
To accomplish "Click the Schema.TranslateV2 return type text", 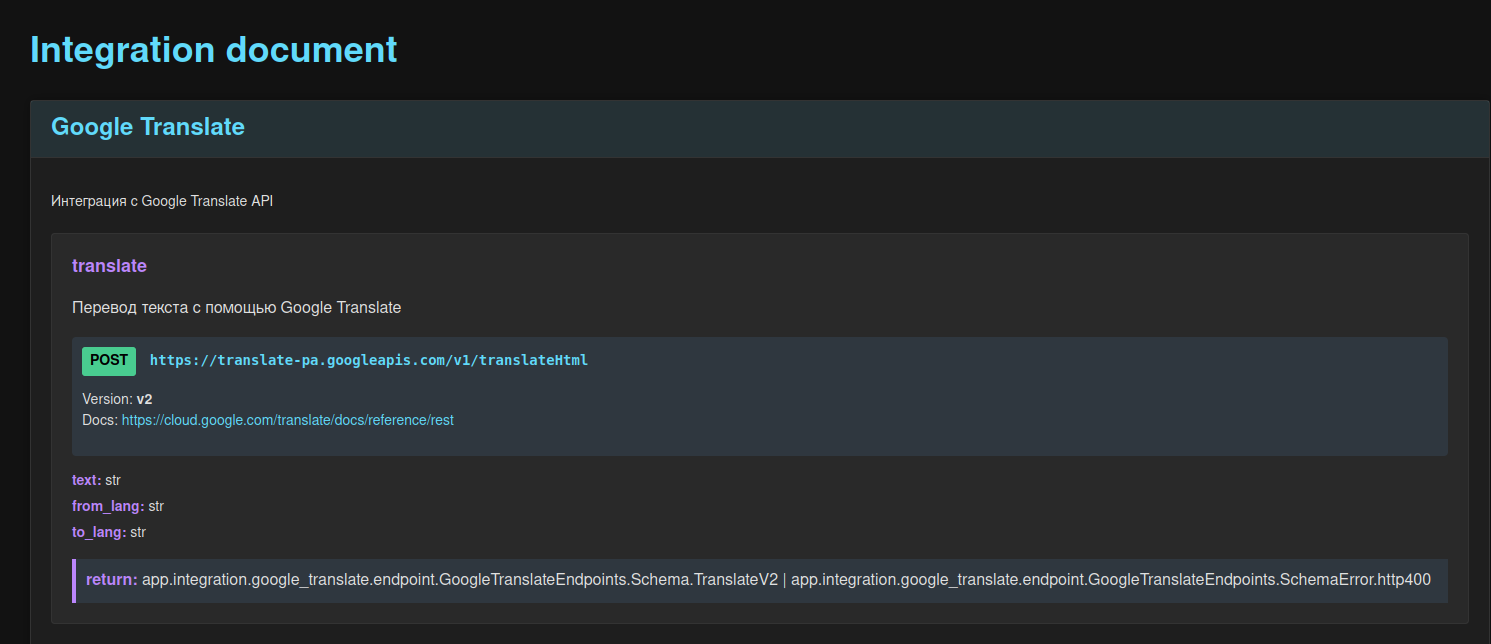I will (x=460, y=580).
